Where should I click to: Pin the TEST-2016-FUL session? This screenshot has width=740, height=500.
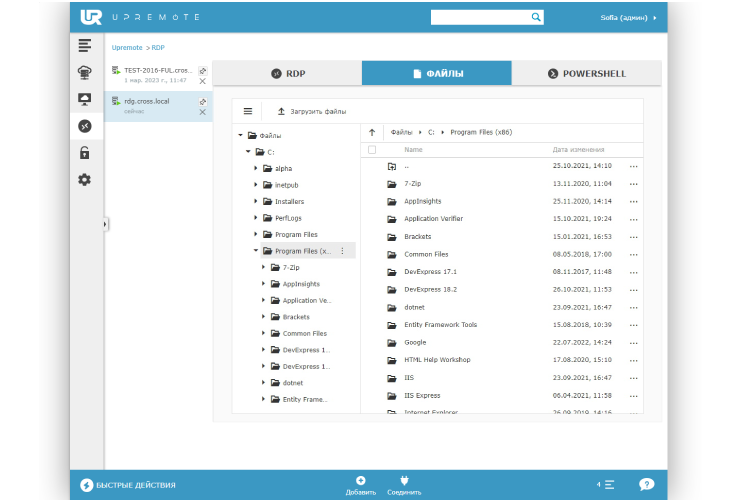click(x=202, y=71)
